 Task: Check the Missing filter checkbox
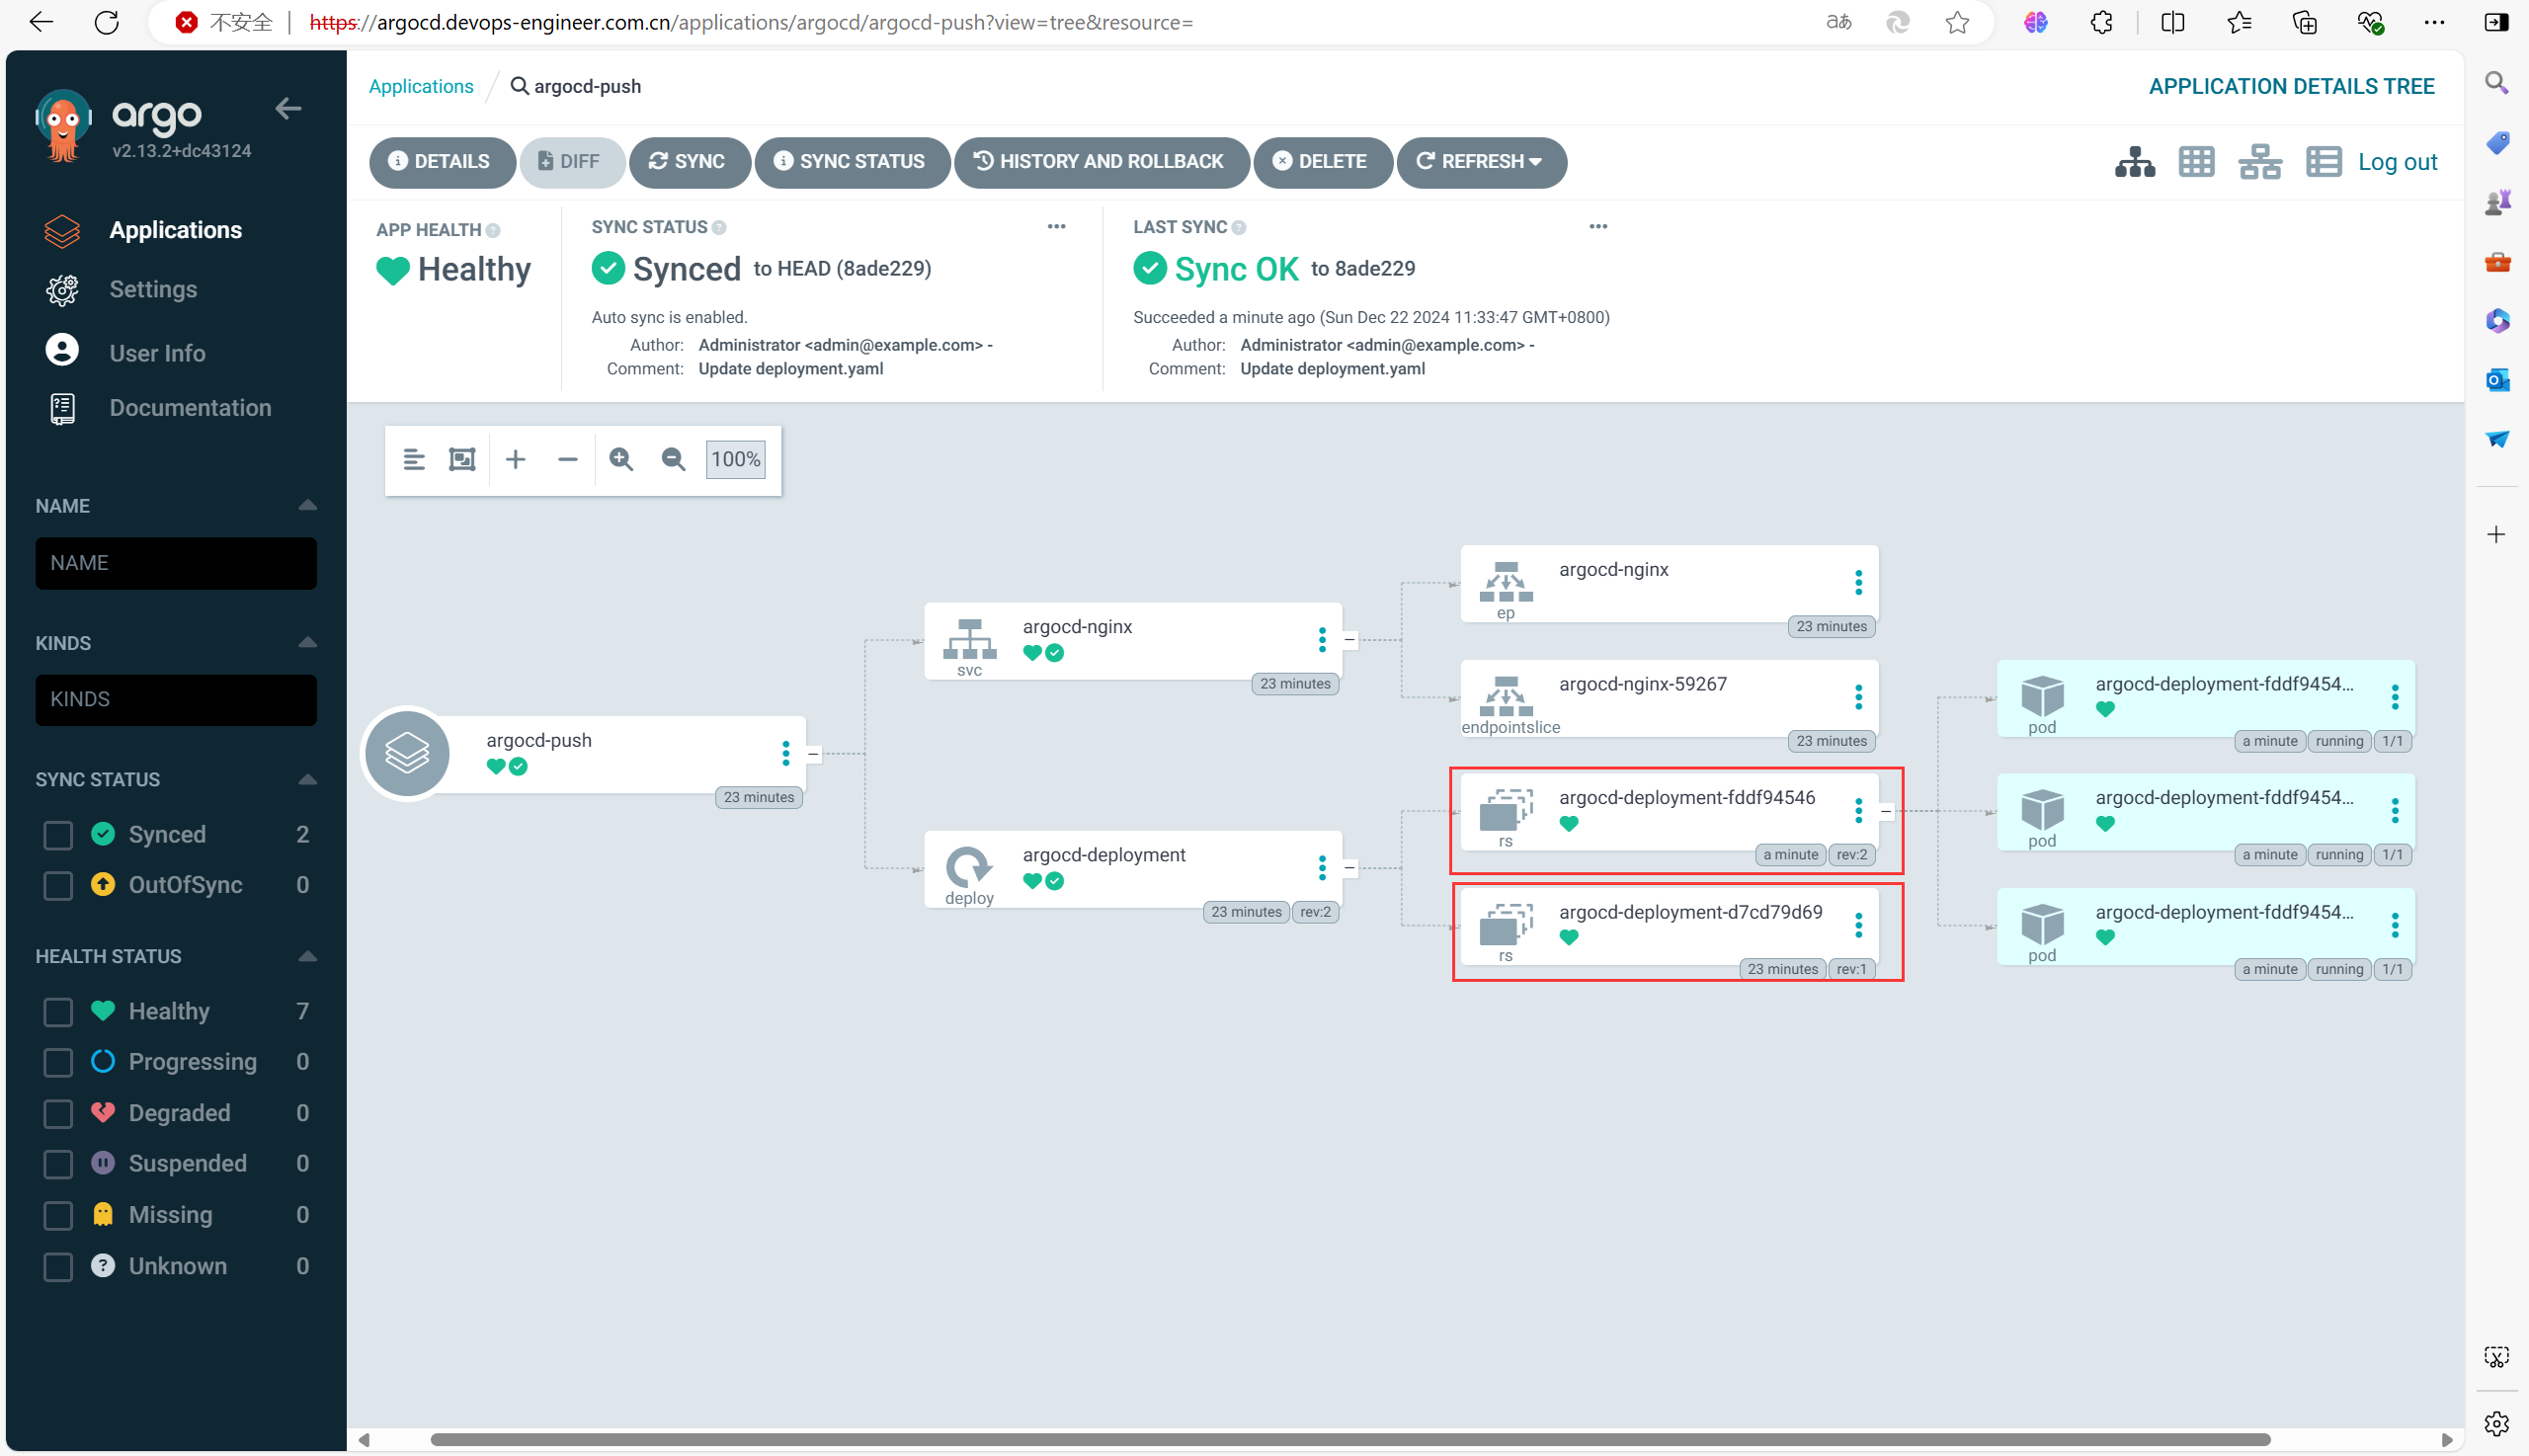point(58,1216)
